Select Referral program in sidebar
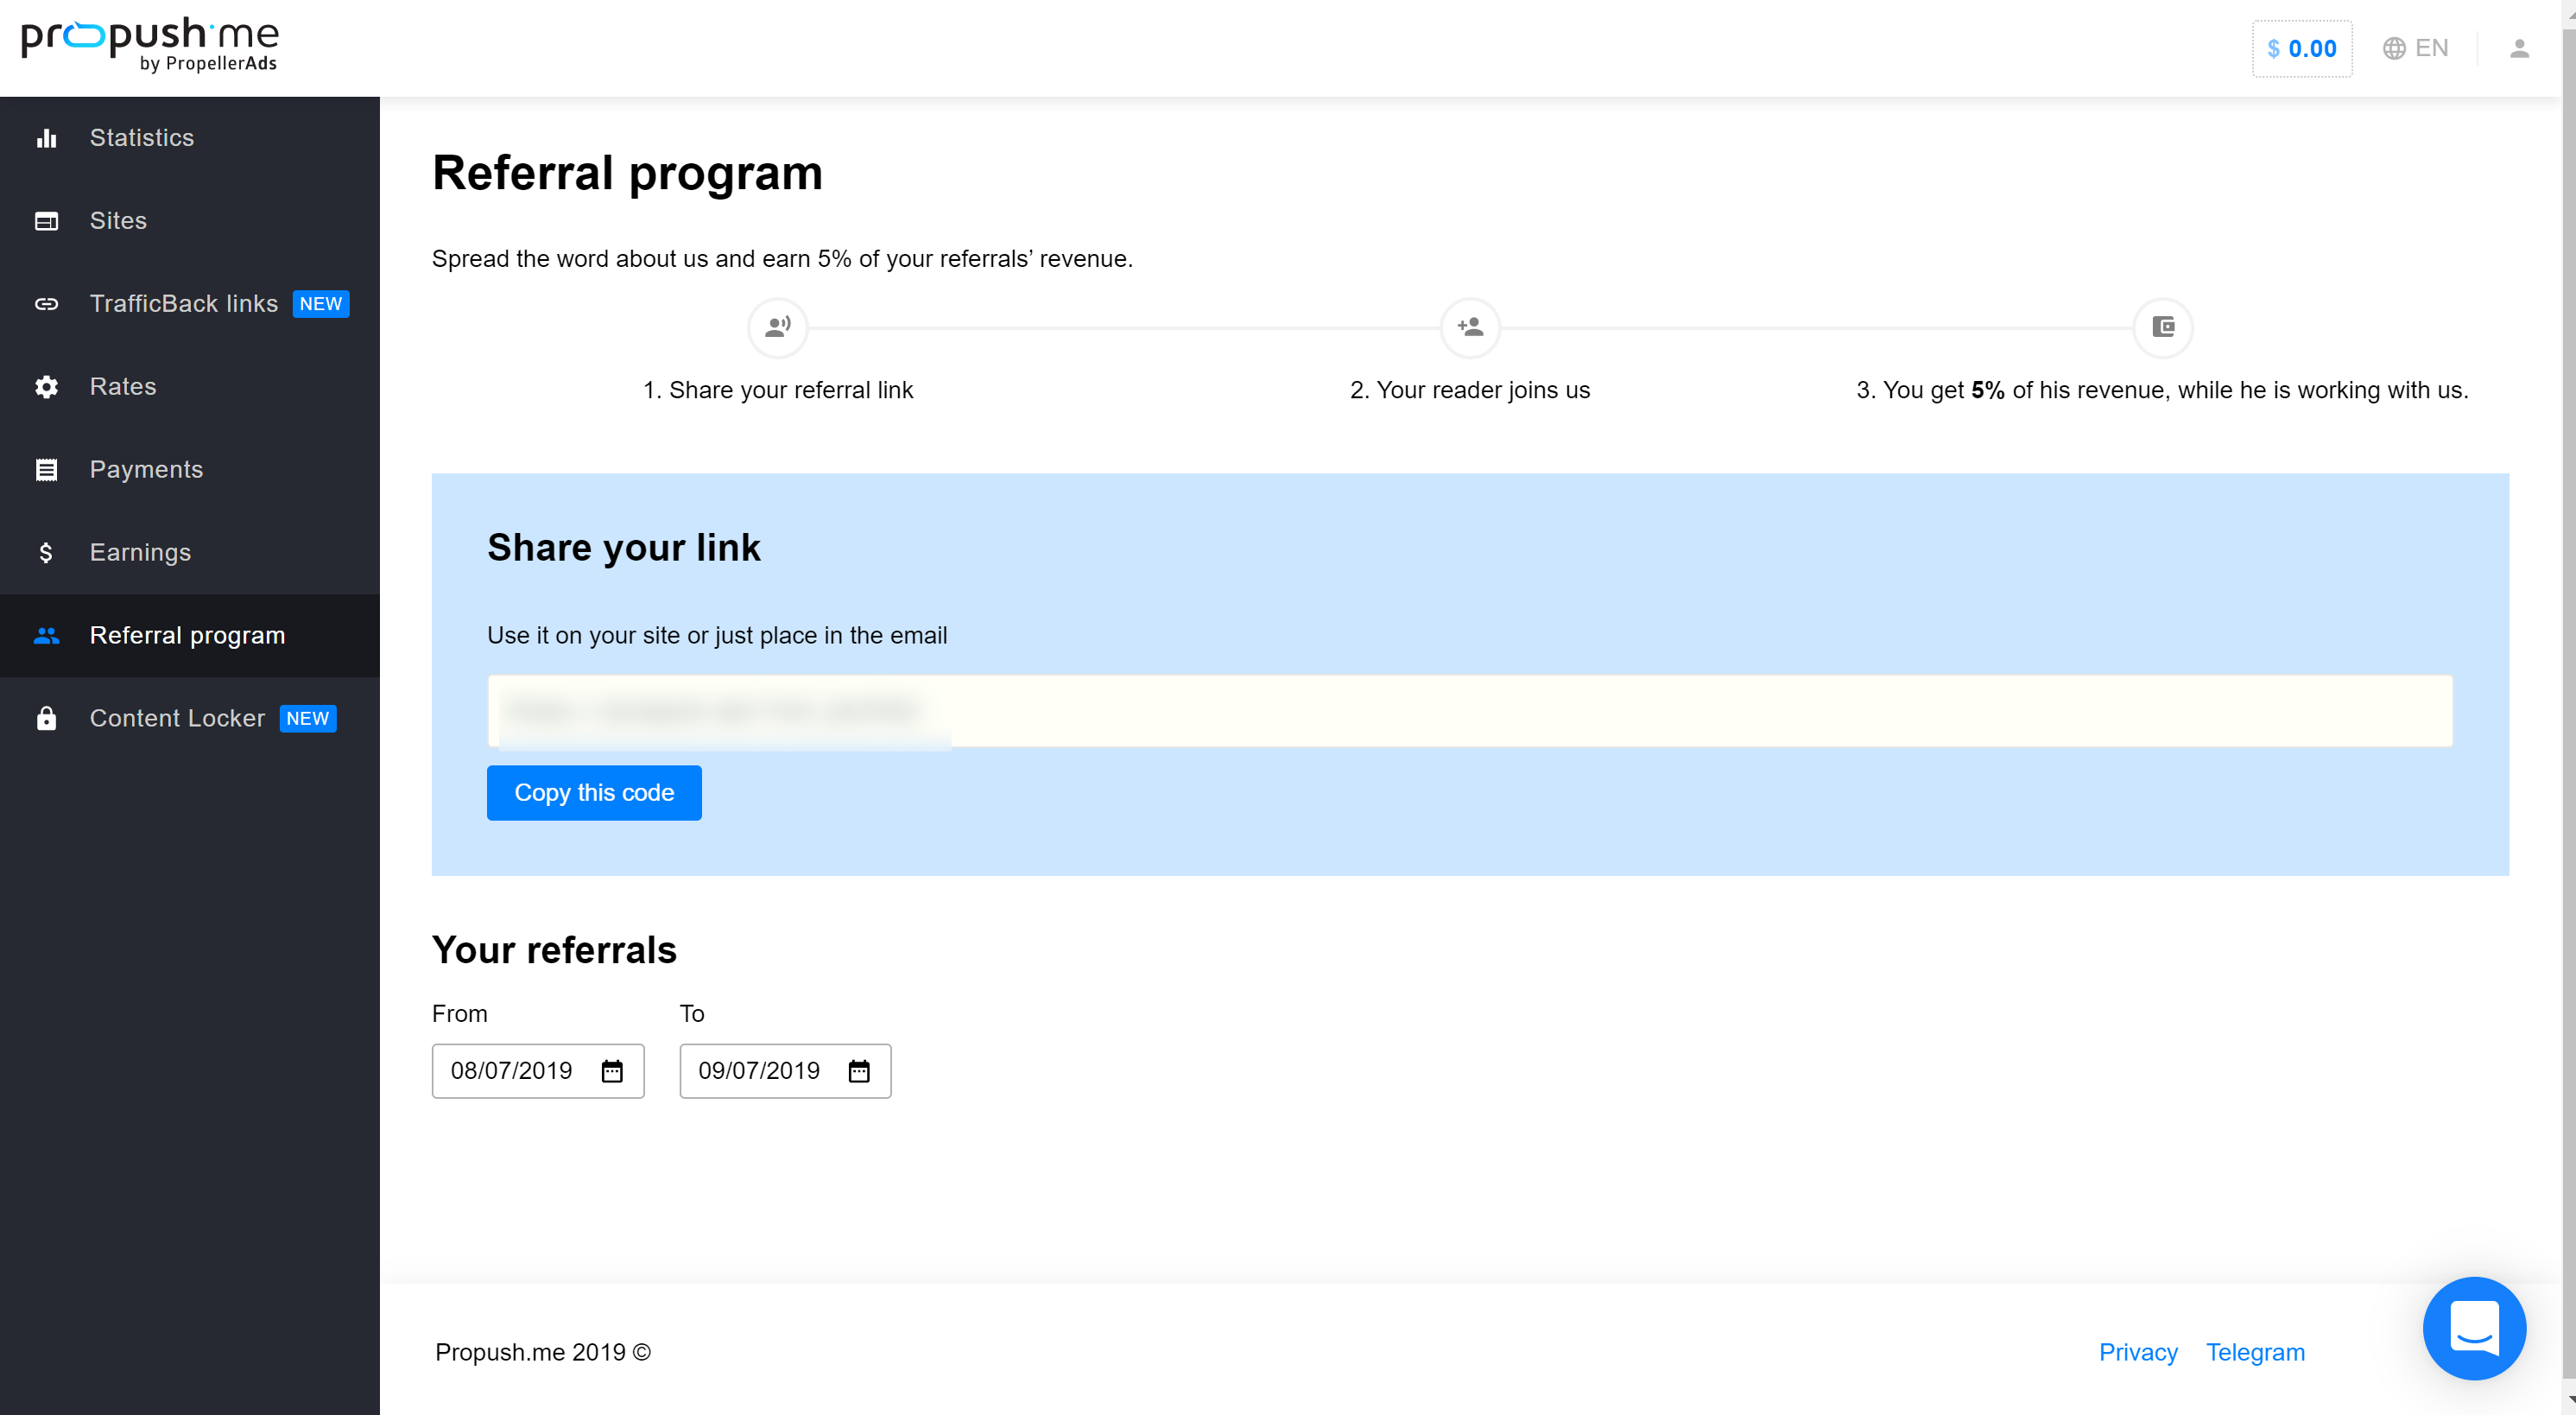Viewport: 2576px width, 1415px height. [190, 636]
